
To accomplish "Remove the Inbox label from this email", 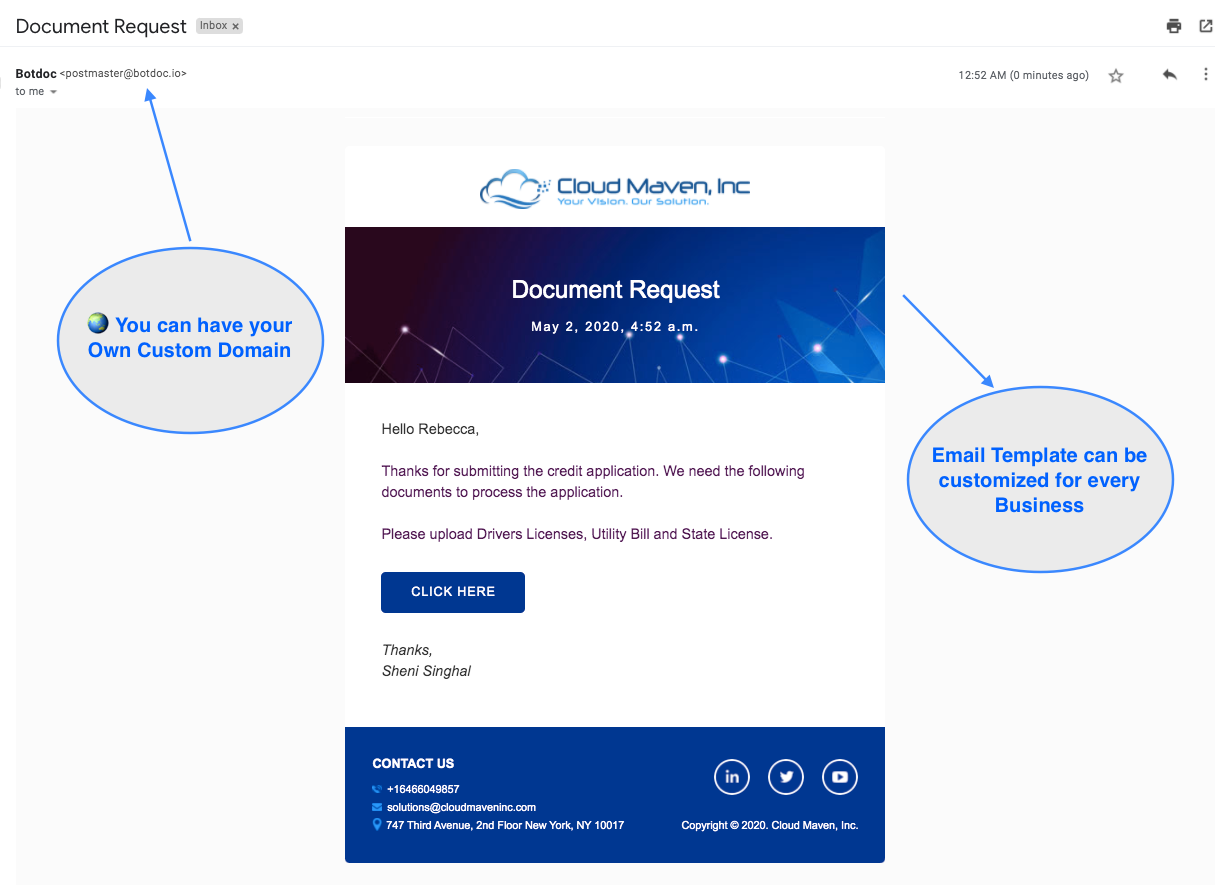I will click(x=233, y=25).
